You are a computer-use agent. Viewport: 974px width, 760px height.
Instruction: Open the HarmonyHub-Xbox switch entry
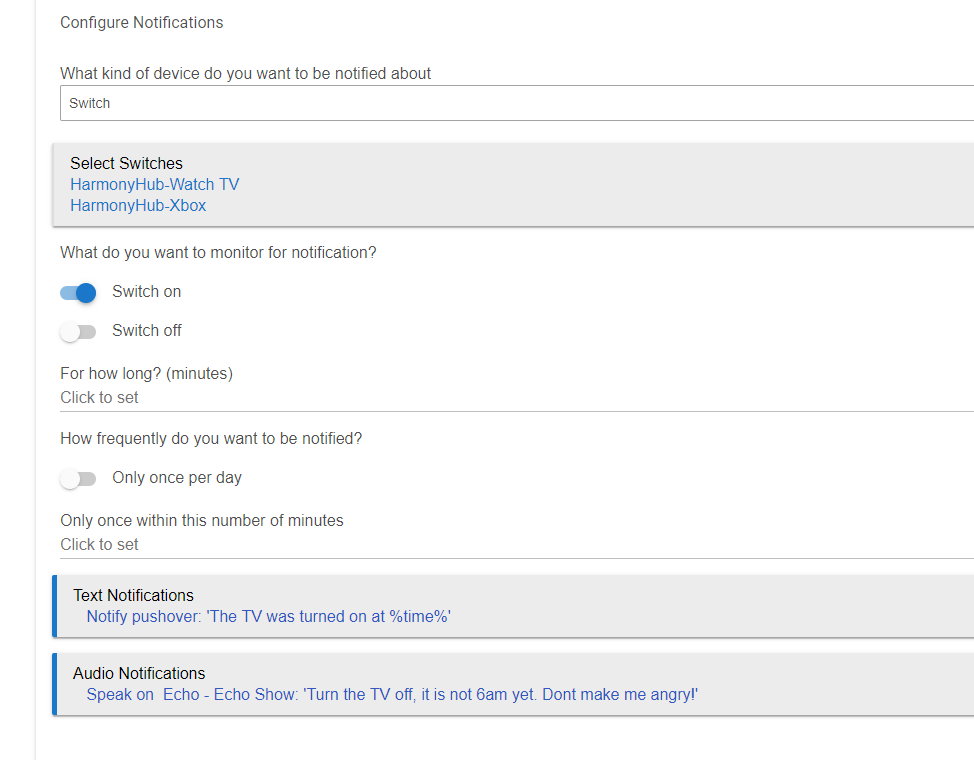[x=138, y=206]
